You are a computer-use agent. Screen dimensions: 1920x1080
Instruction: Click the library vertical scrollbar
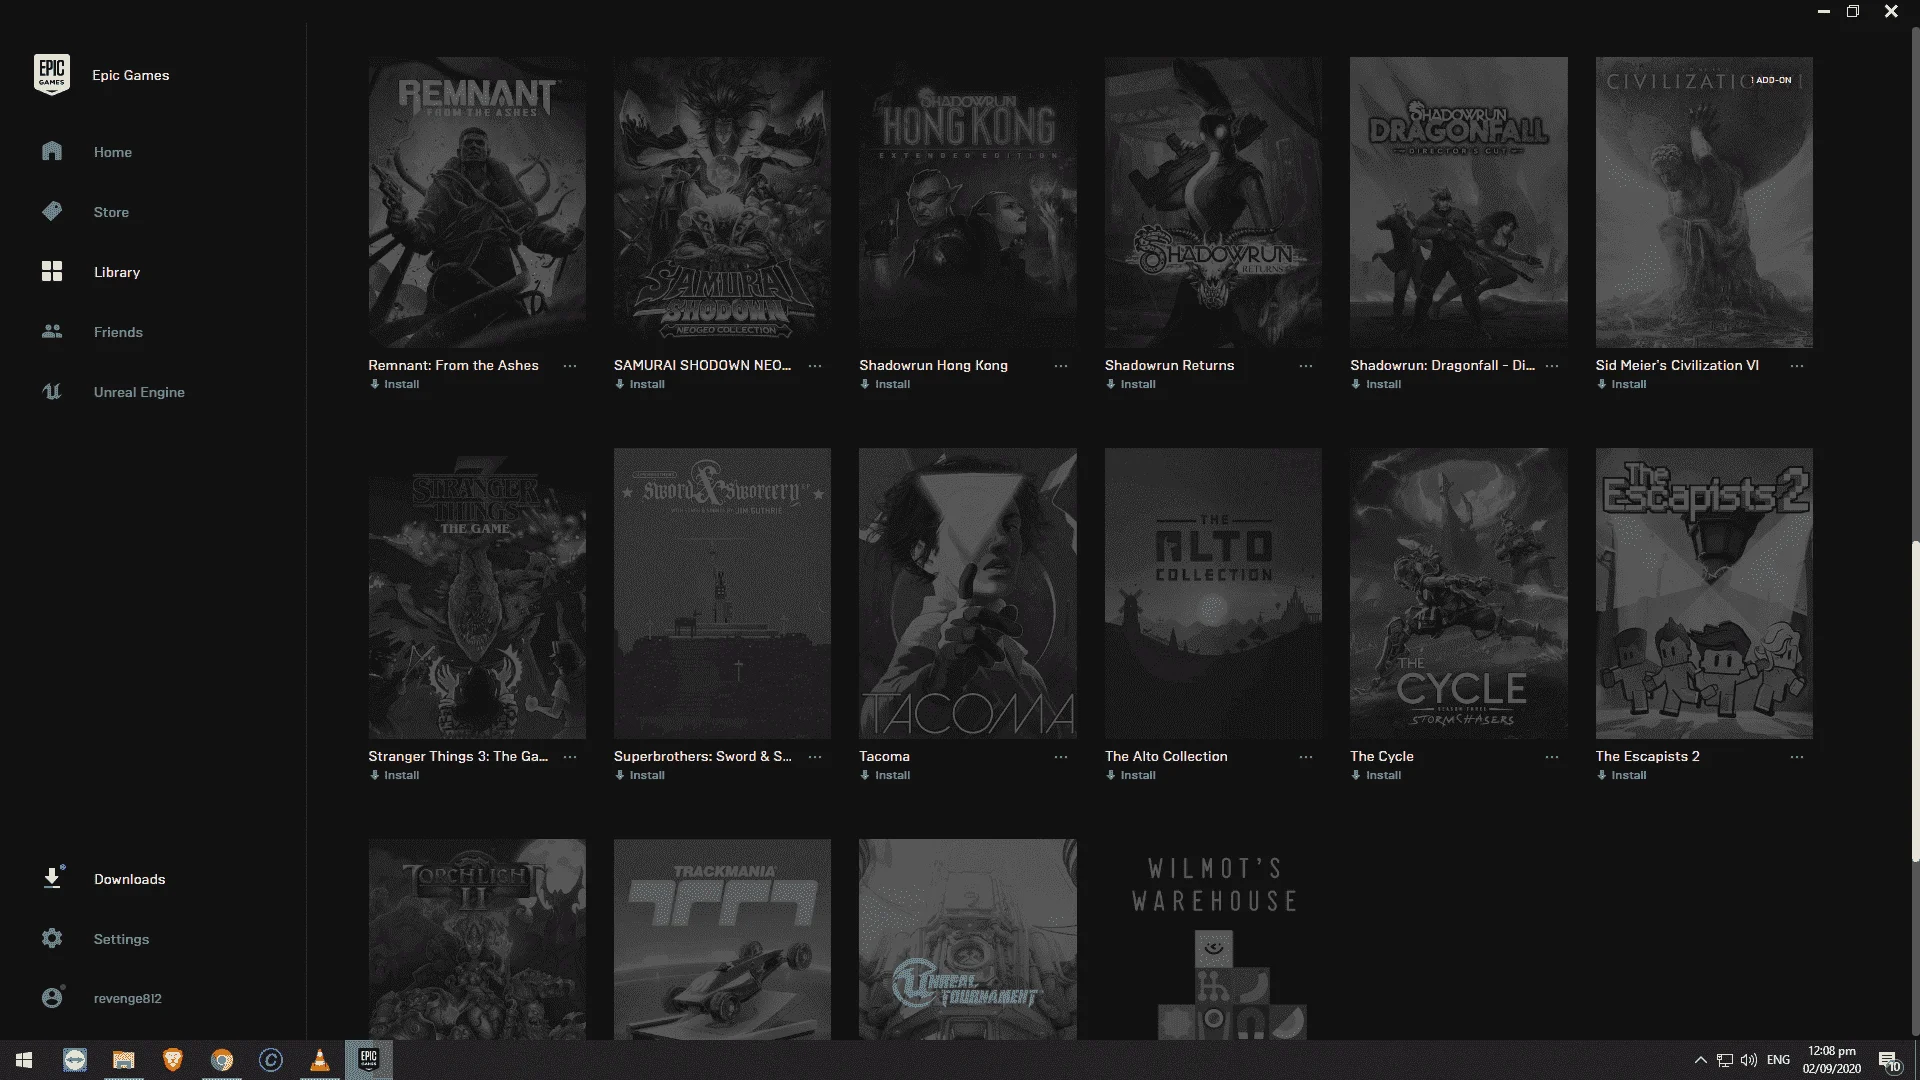1915,700
